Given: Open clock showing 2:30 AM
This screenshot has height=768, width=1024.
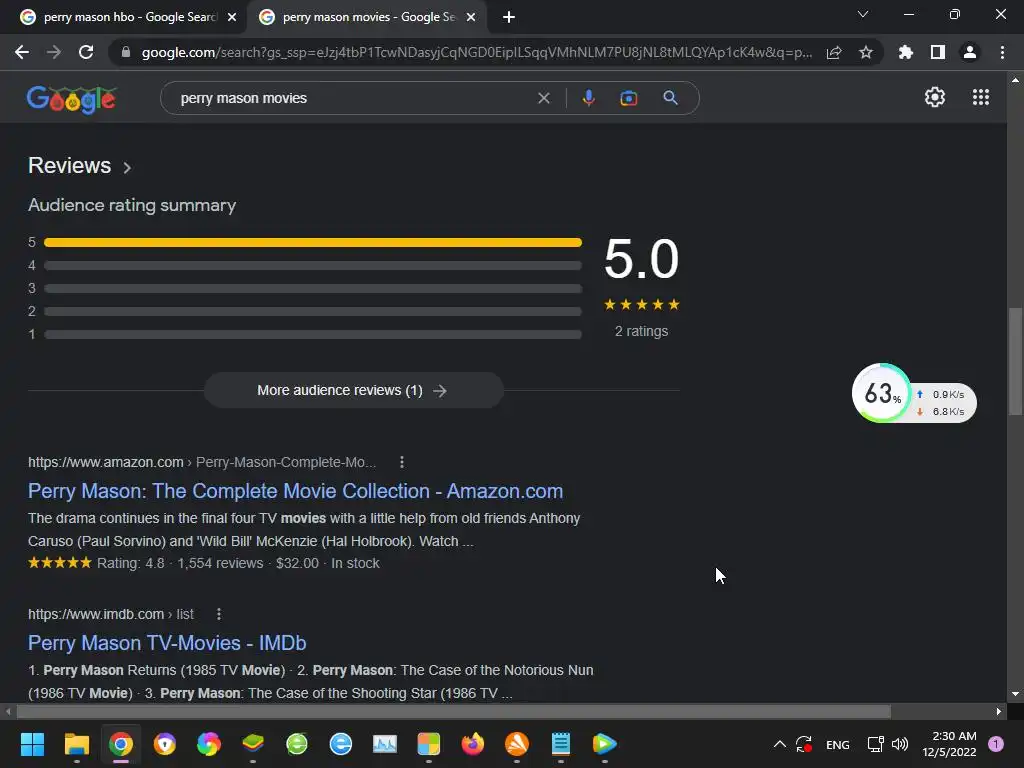Looking at the screenshot, I should point(950,744).
